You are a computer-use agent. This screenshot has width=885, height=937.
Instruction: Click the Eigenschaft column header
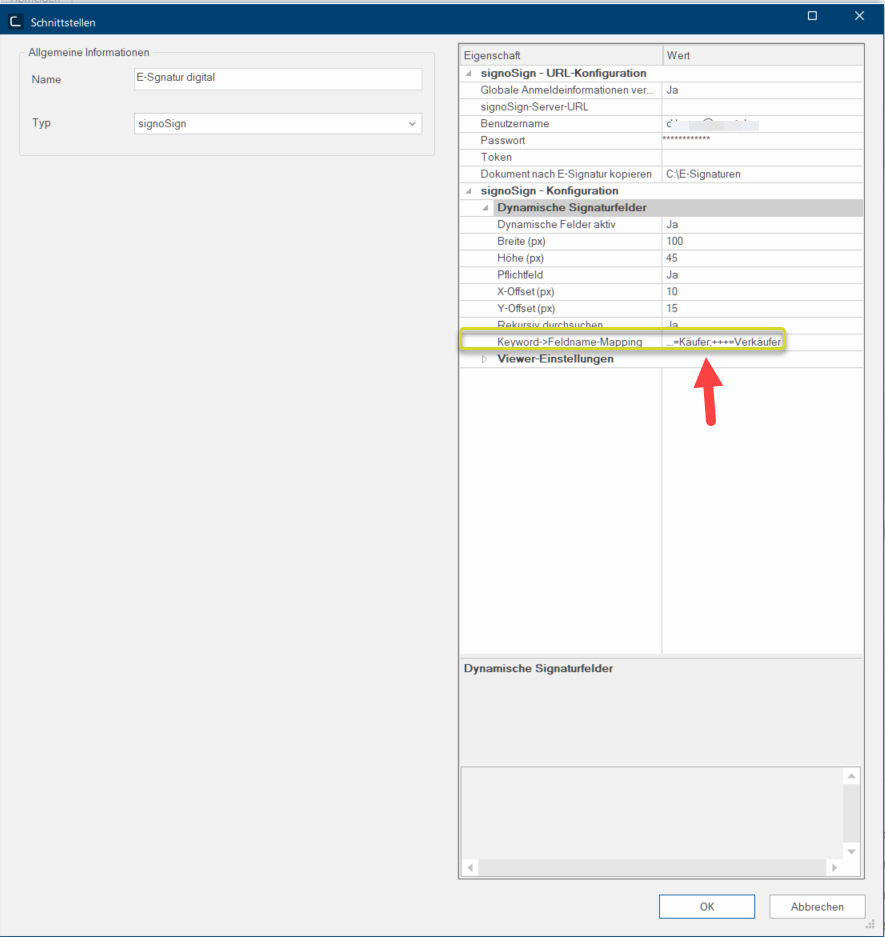pyautogui.click(x=560, y=55)
